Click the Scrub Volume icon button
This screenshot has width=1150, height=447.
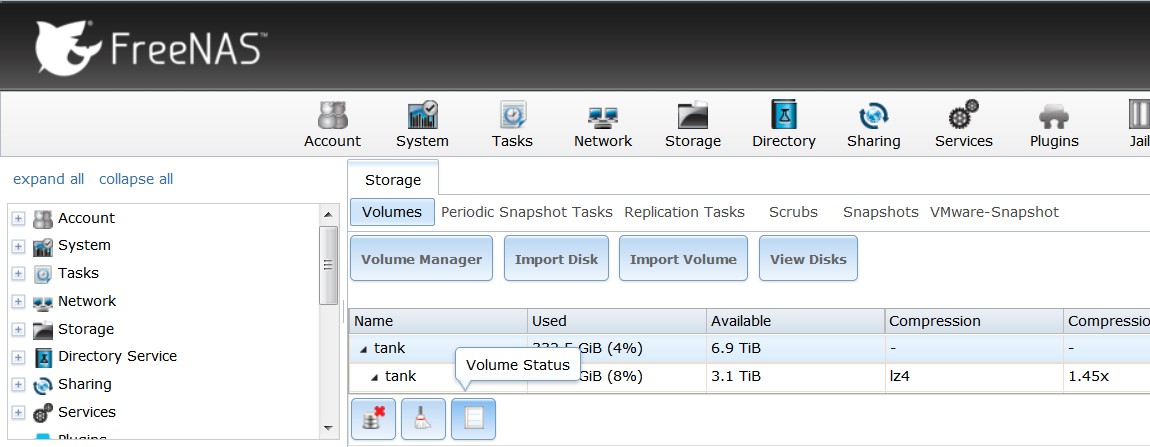[423, 419]
